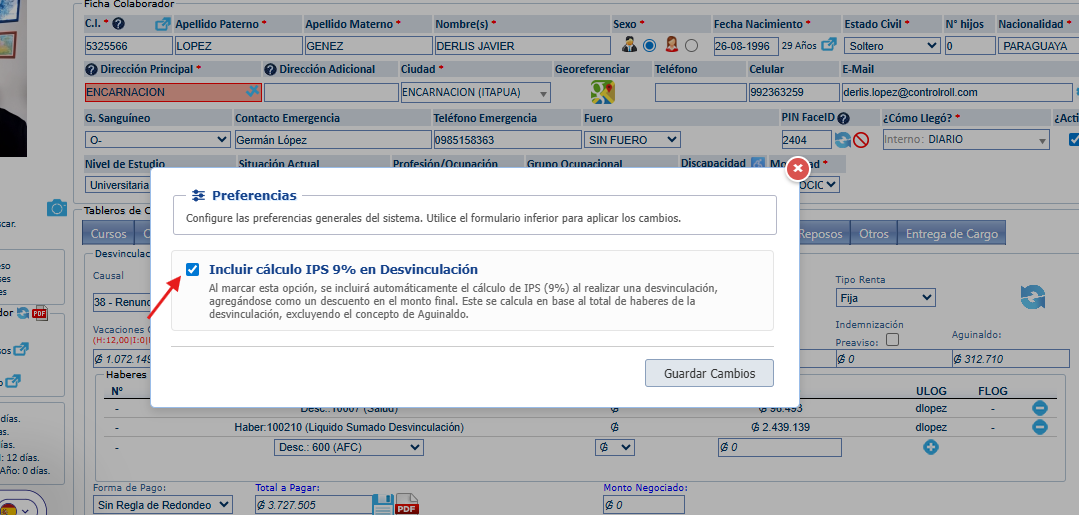Click the red prohibition icon beside PIN FaceID

tap(860, 140)
